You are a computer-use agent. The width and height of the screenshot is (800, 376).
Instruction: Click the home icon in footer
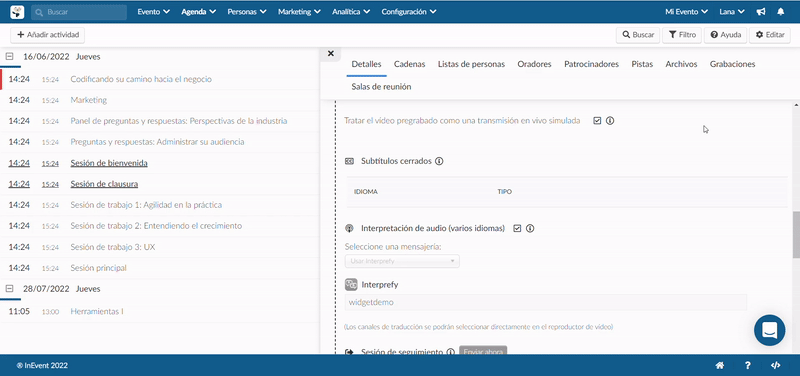[720, 365]
